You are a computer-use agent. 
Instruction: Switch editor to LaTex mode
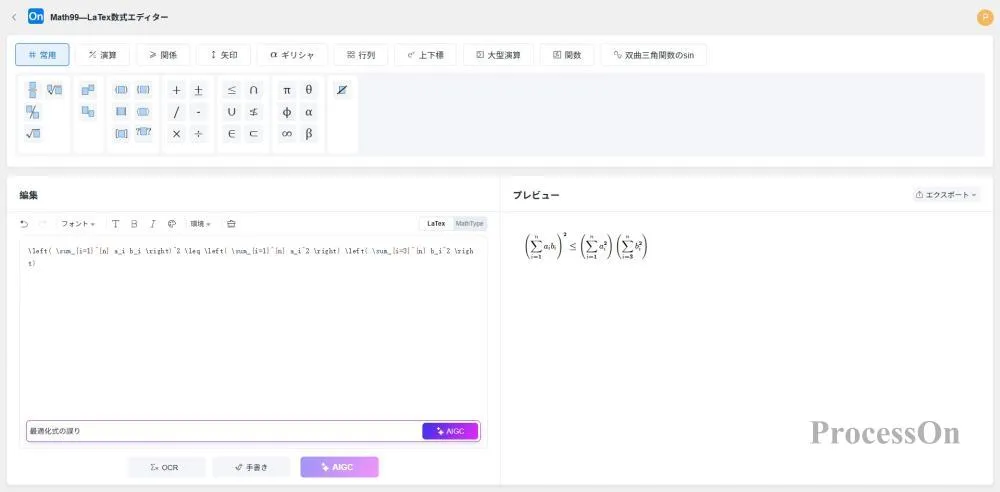436,224
